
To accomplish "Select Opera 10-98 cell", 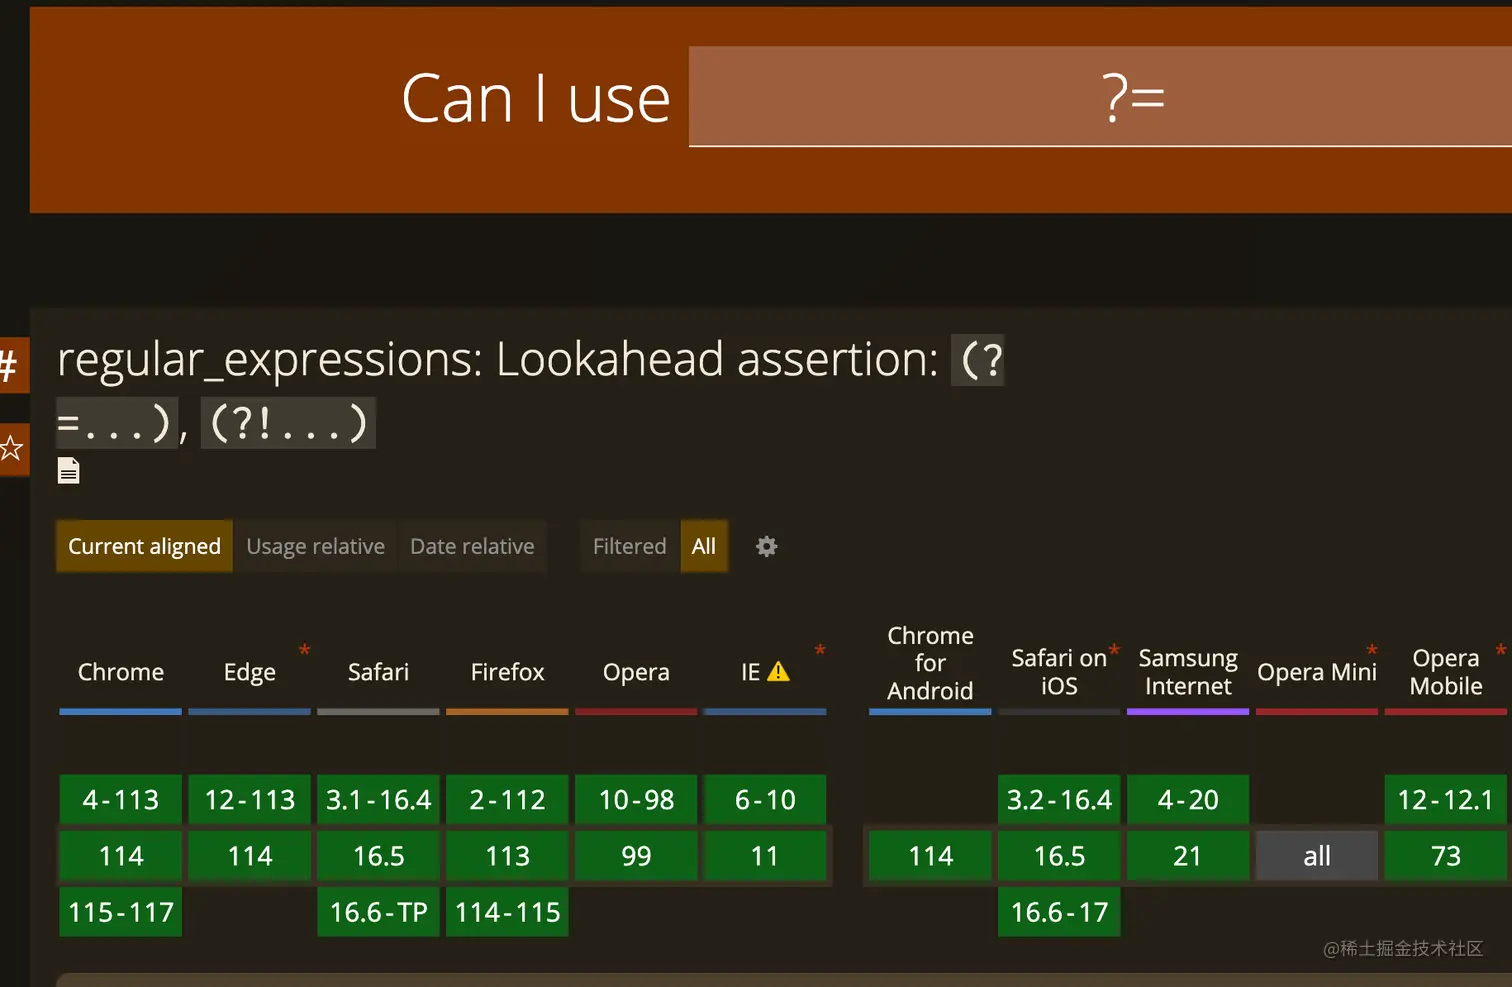I will pyautogui.click(x=636, y=800).
